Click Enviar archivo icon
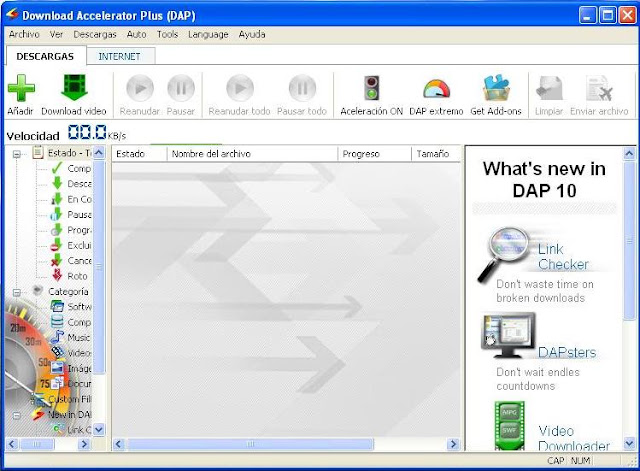 pyautogui.click(x=599, y=88)
